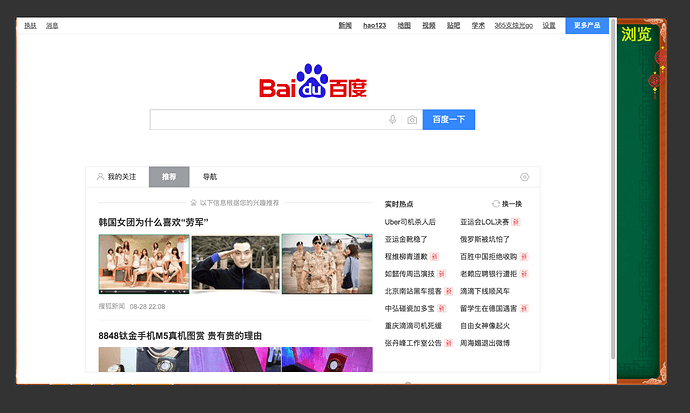Click the Baidu paw logo
This screenshot has width=690, height=413.
[312, 81]
